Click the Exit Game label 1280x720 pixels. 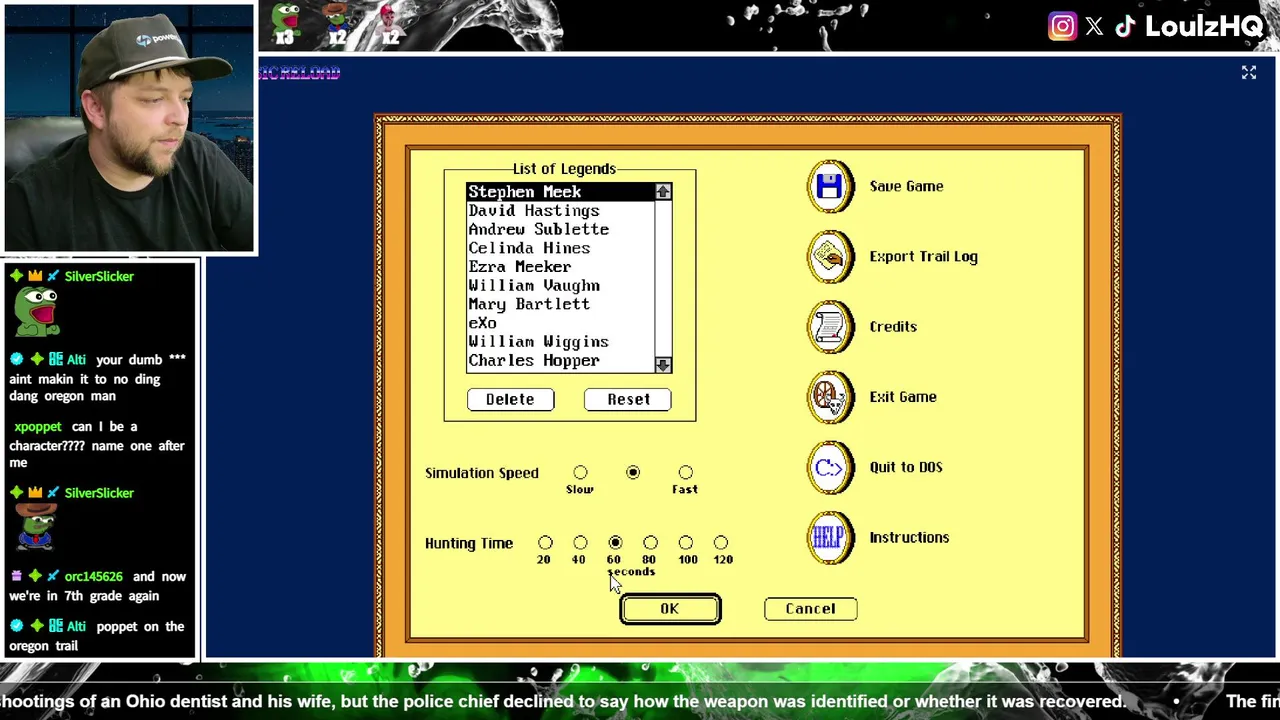click(903, 396)
